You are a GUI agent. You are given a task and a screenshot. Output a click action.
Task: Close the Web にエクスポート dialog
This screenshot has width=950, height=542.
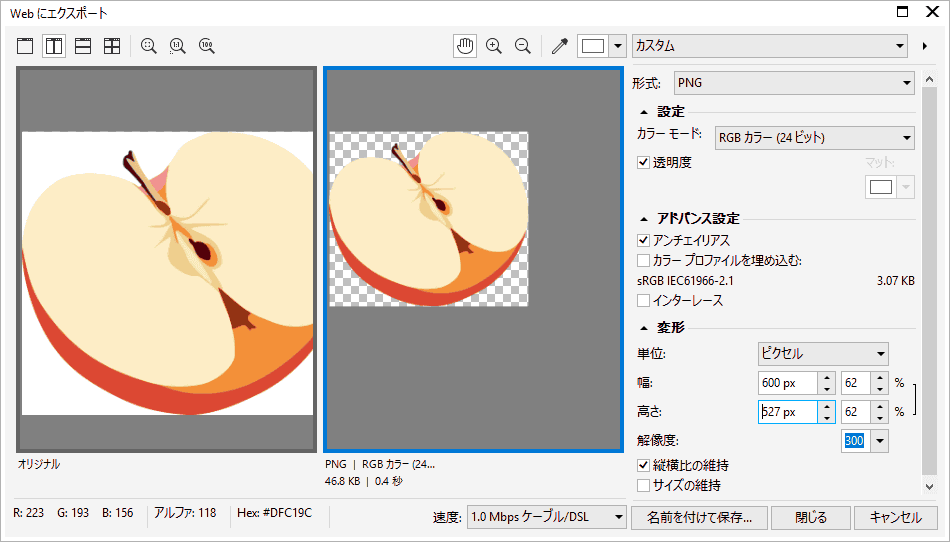click(933, 12)
